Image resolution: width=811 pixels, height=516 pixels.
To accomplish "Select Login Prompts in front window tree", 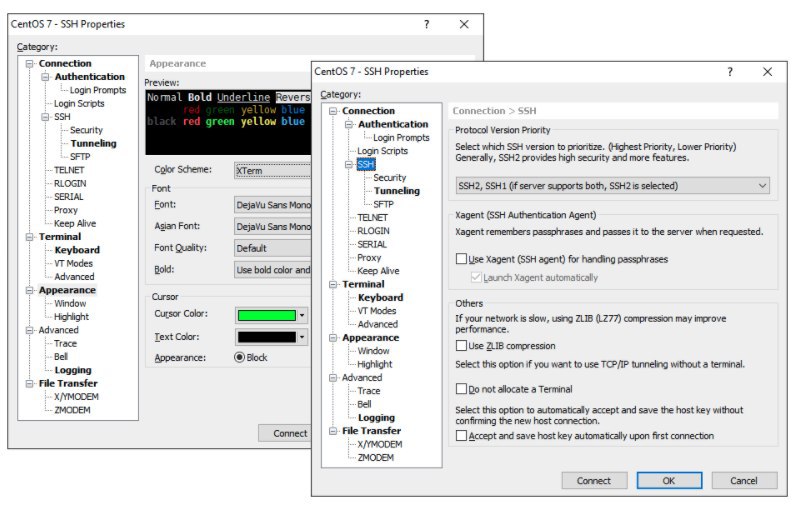I will pos(401,138).
